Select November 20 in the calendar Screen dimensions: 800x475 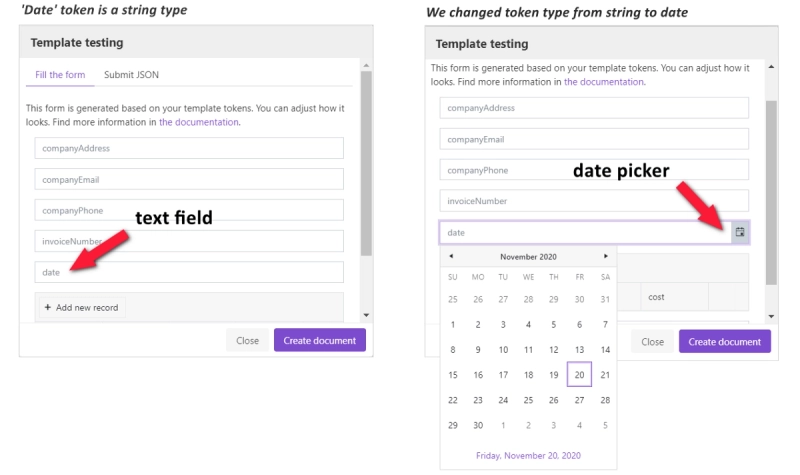click(579, 374)
